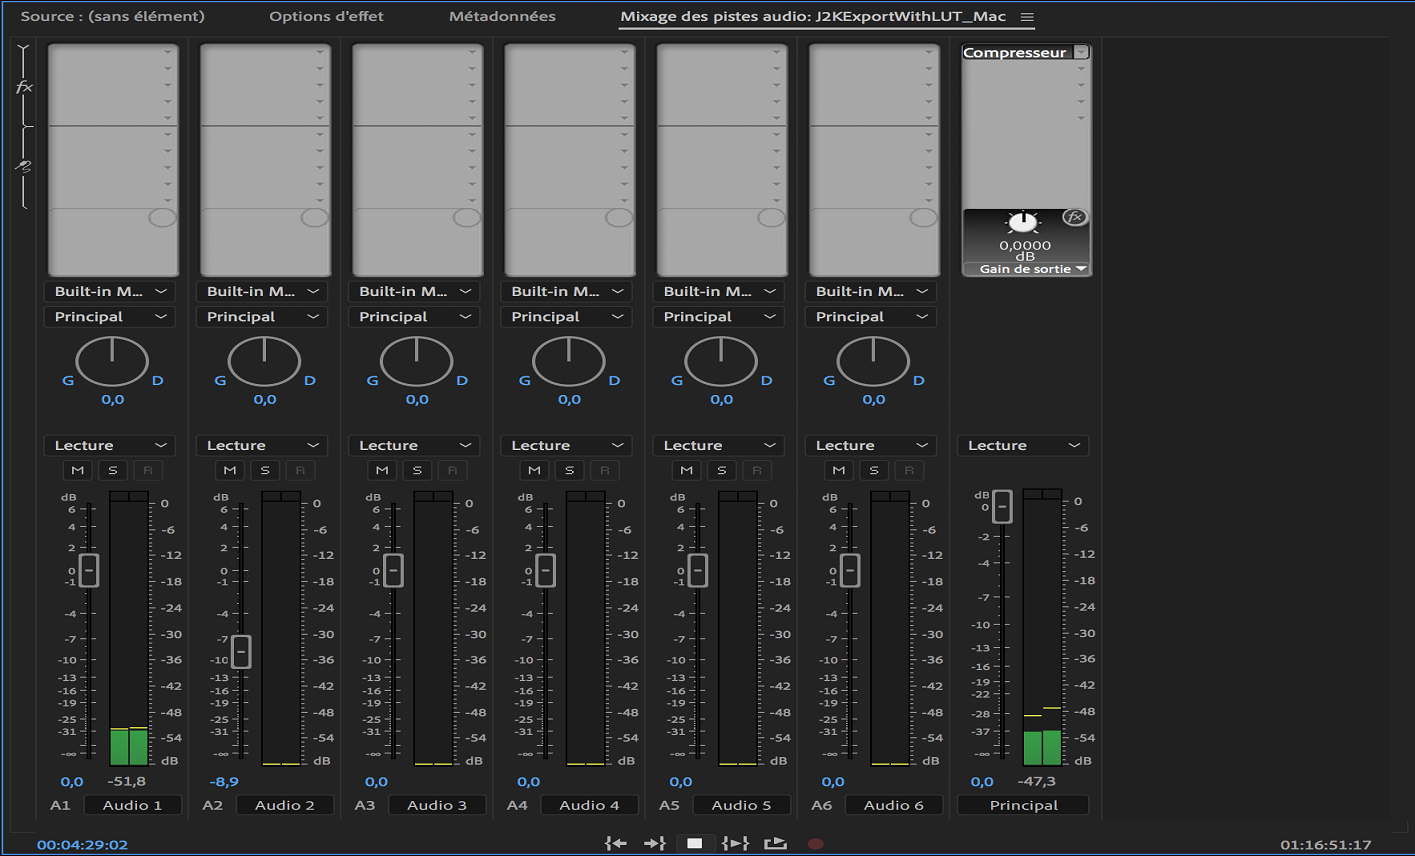Viewport: 1415px width, 856px height.
Task: Toggle loop playback
Action: coord(775,844)
